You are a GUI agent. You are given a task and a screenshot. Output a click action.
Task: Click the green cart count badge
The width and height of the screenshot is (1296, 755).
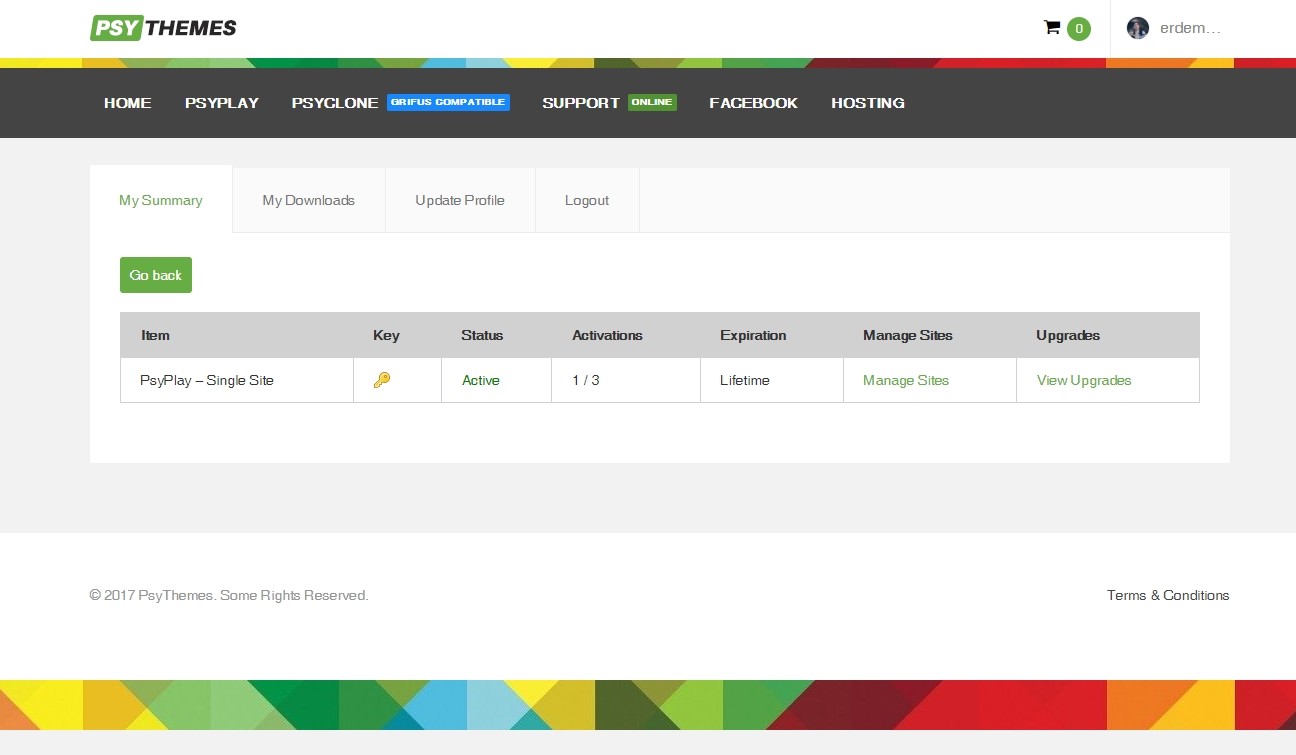(1078, 29)
